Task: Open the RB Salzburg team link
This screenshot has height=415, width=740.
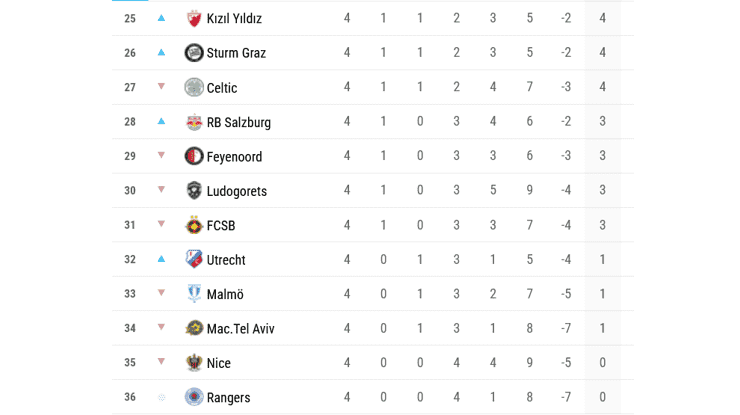Action: coord(238,122)
